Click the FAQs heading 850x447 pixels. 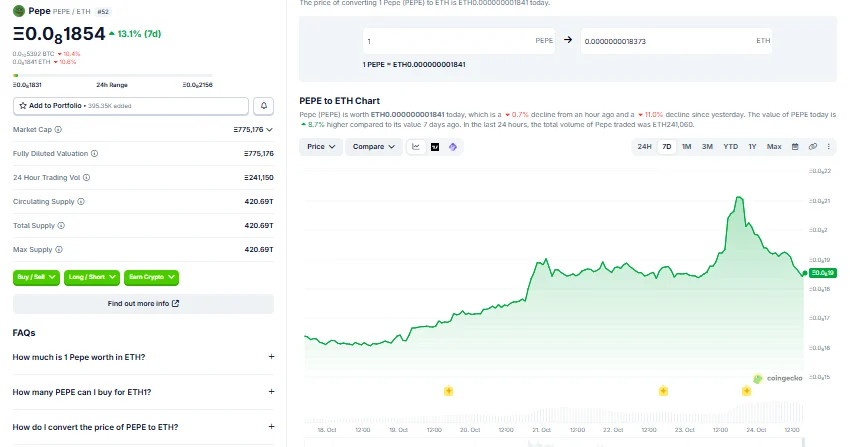point(24,333)
